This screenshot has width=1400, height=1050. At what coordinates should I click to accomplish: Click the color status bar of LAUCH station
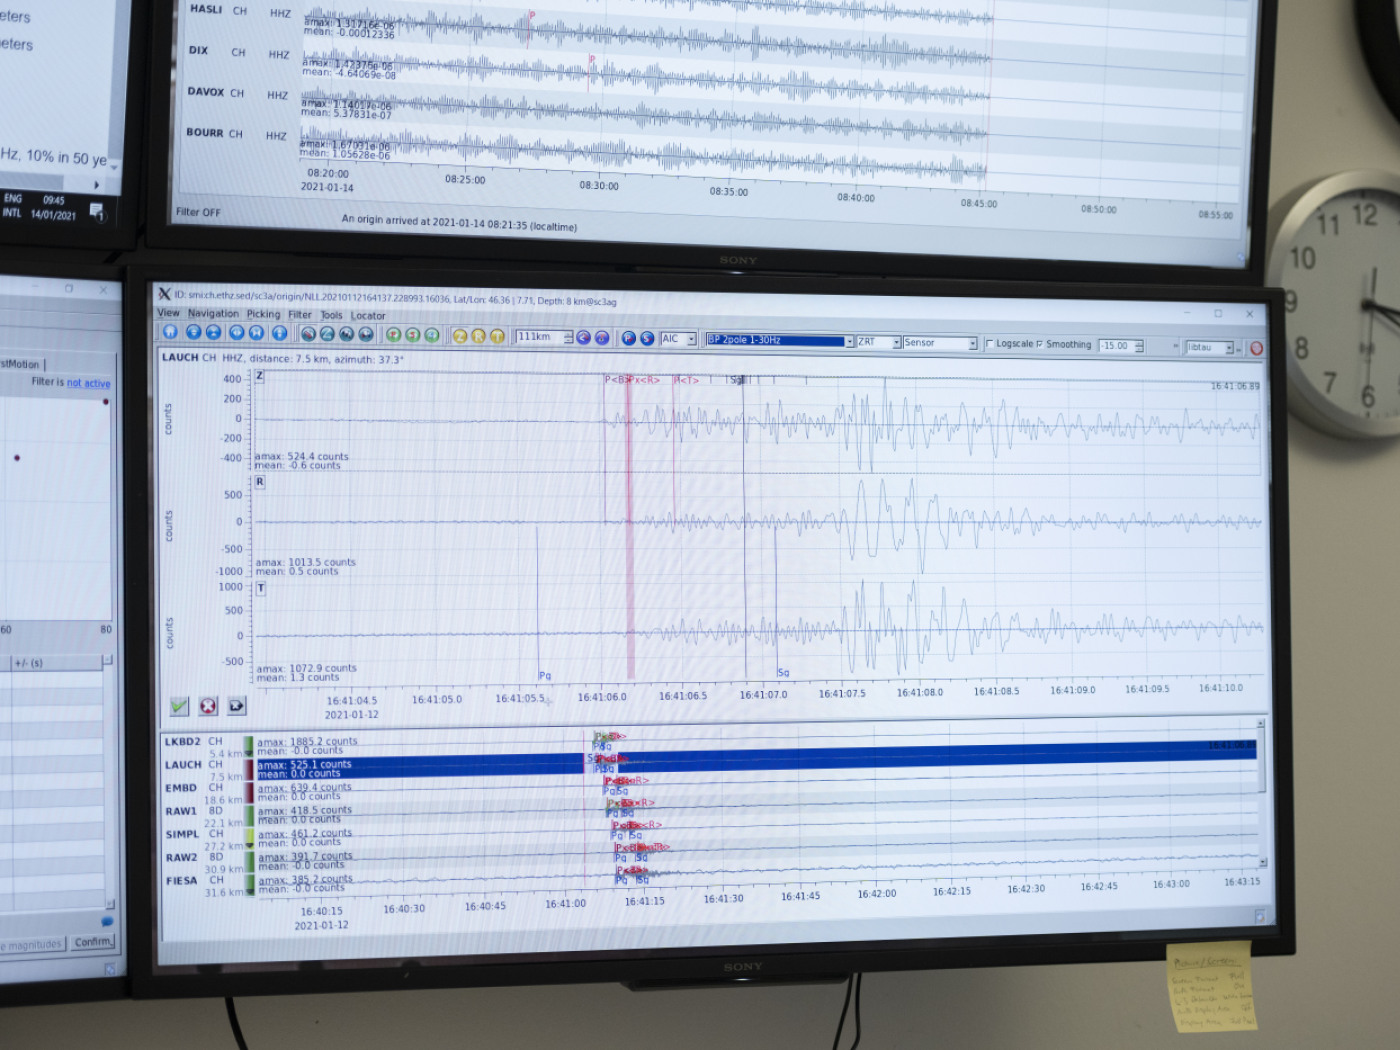pyautogui.click(x=249, y=769)
